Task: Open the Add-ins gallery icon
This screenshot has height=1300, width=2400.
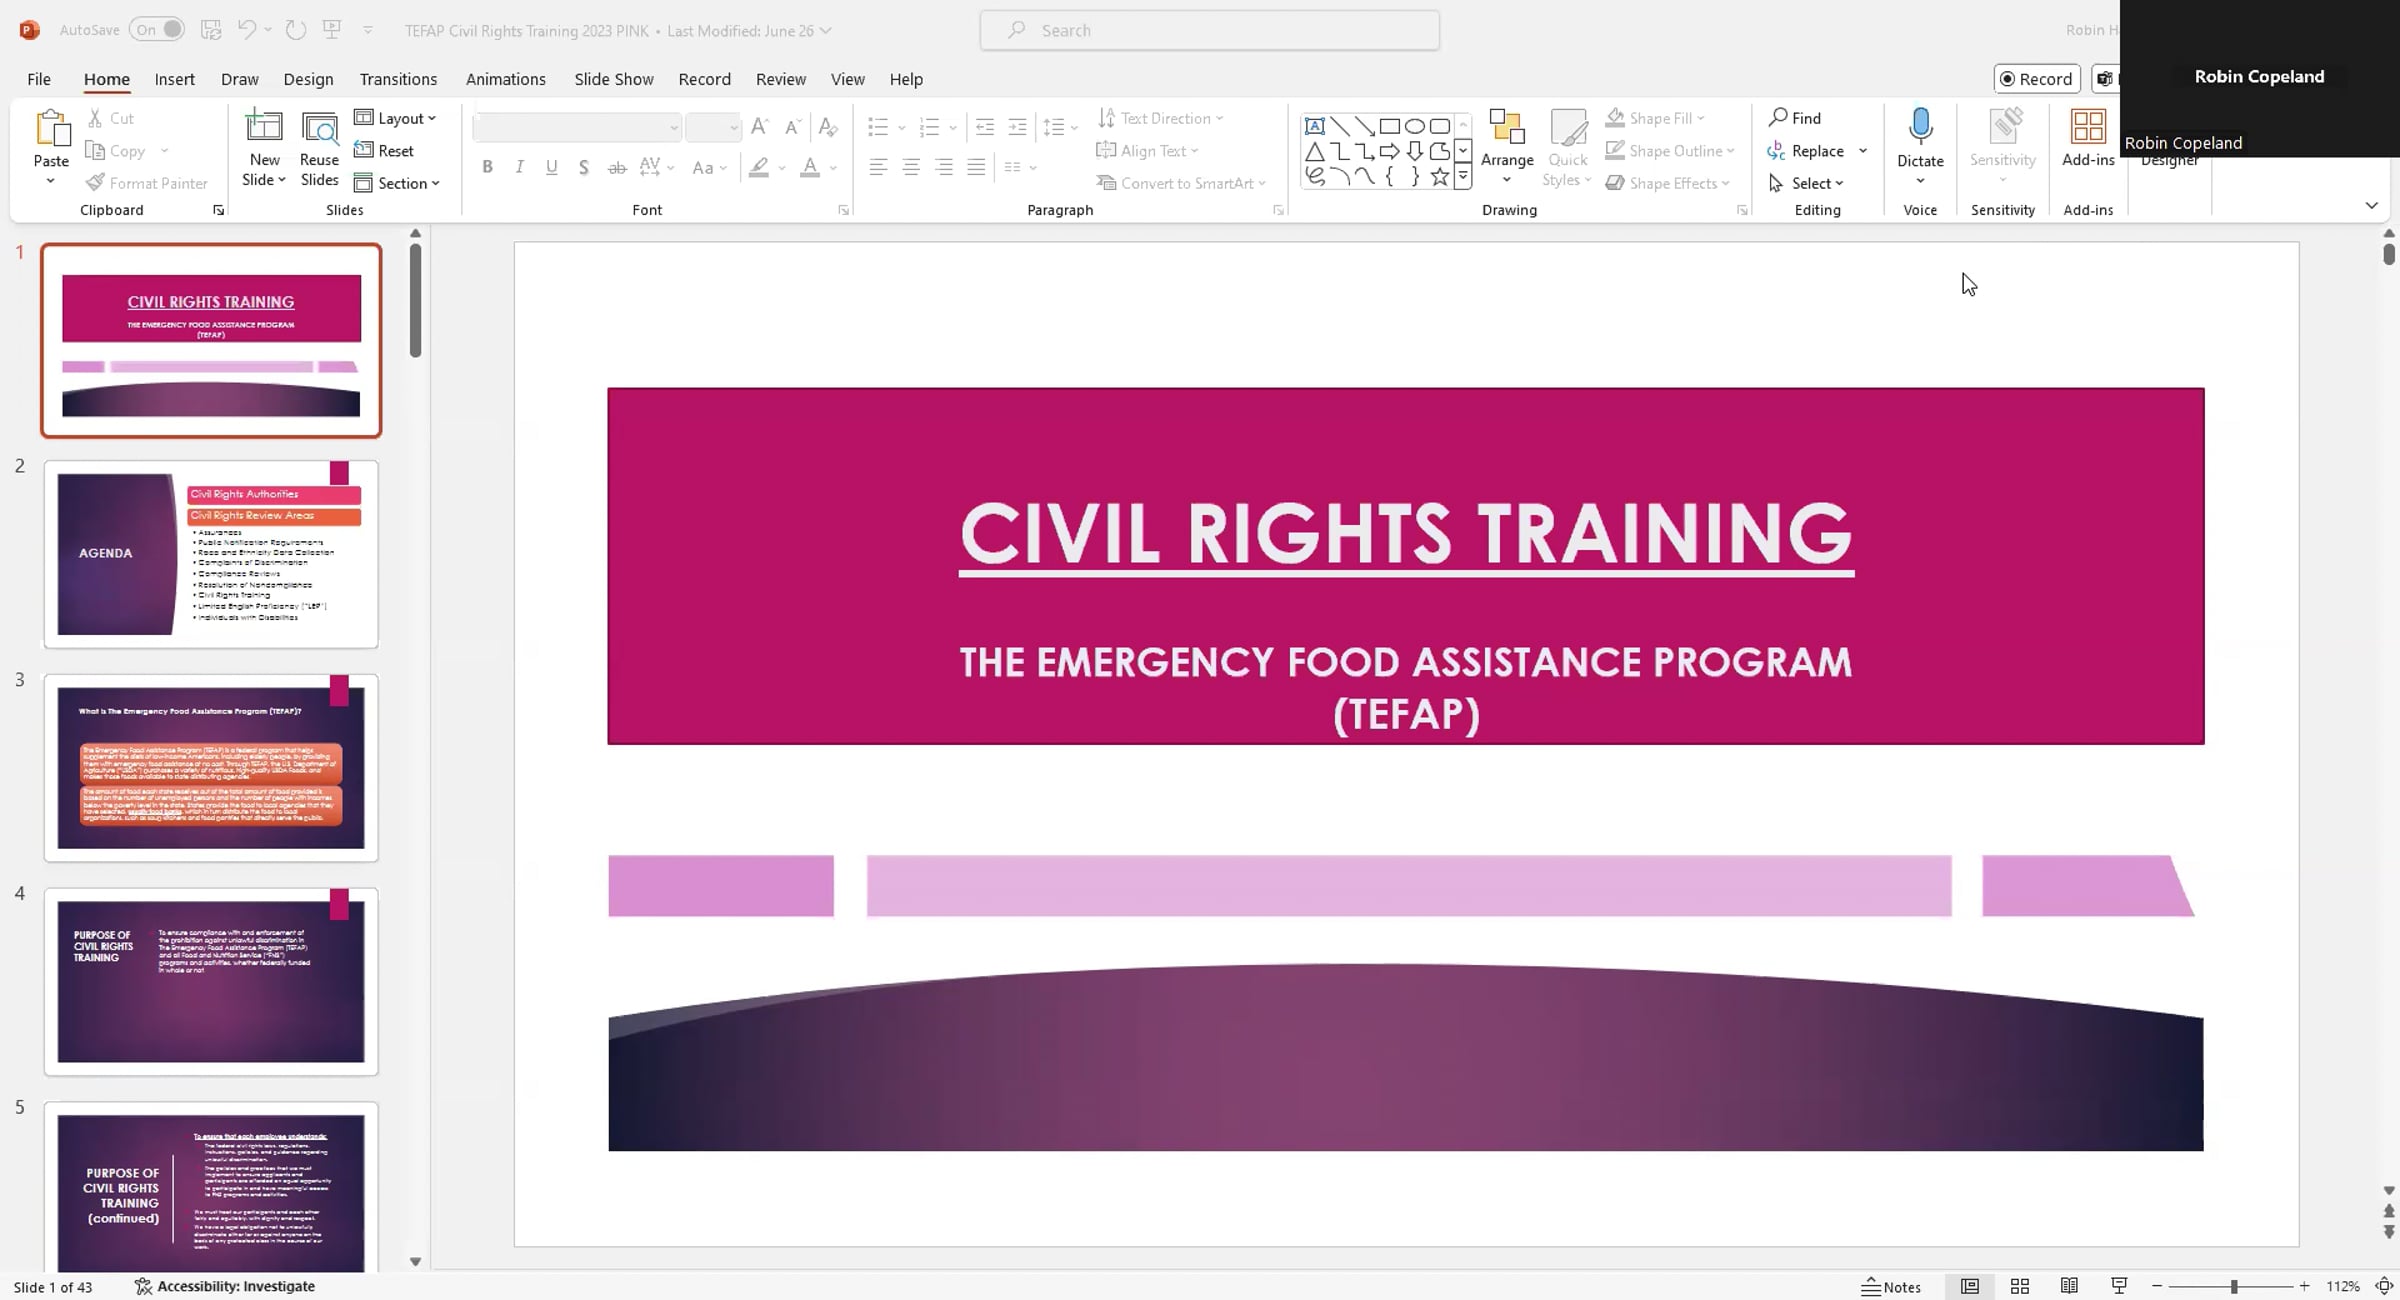Action: pyautogui.click(x=2088, y=128)
